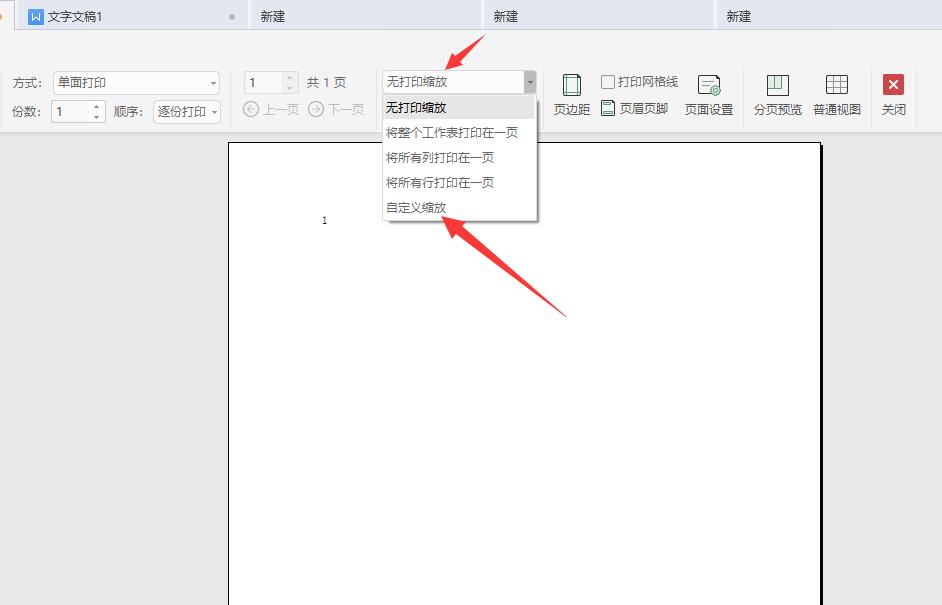Screen dimensions: 942x605
Task: Click the 共 1 页 page count text
Action: [326, 83]
